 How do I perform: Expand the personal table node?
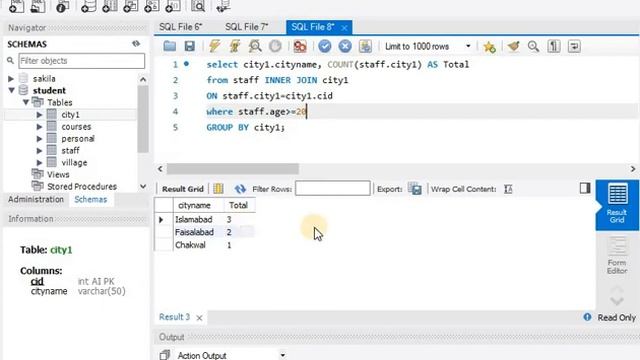[x=39, y=139]
